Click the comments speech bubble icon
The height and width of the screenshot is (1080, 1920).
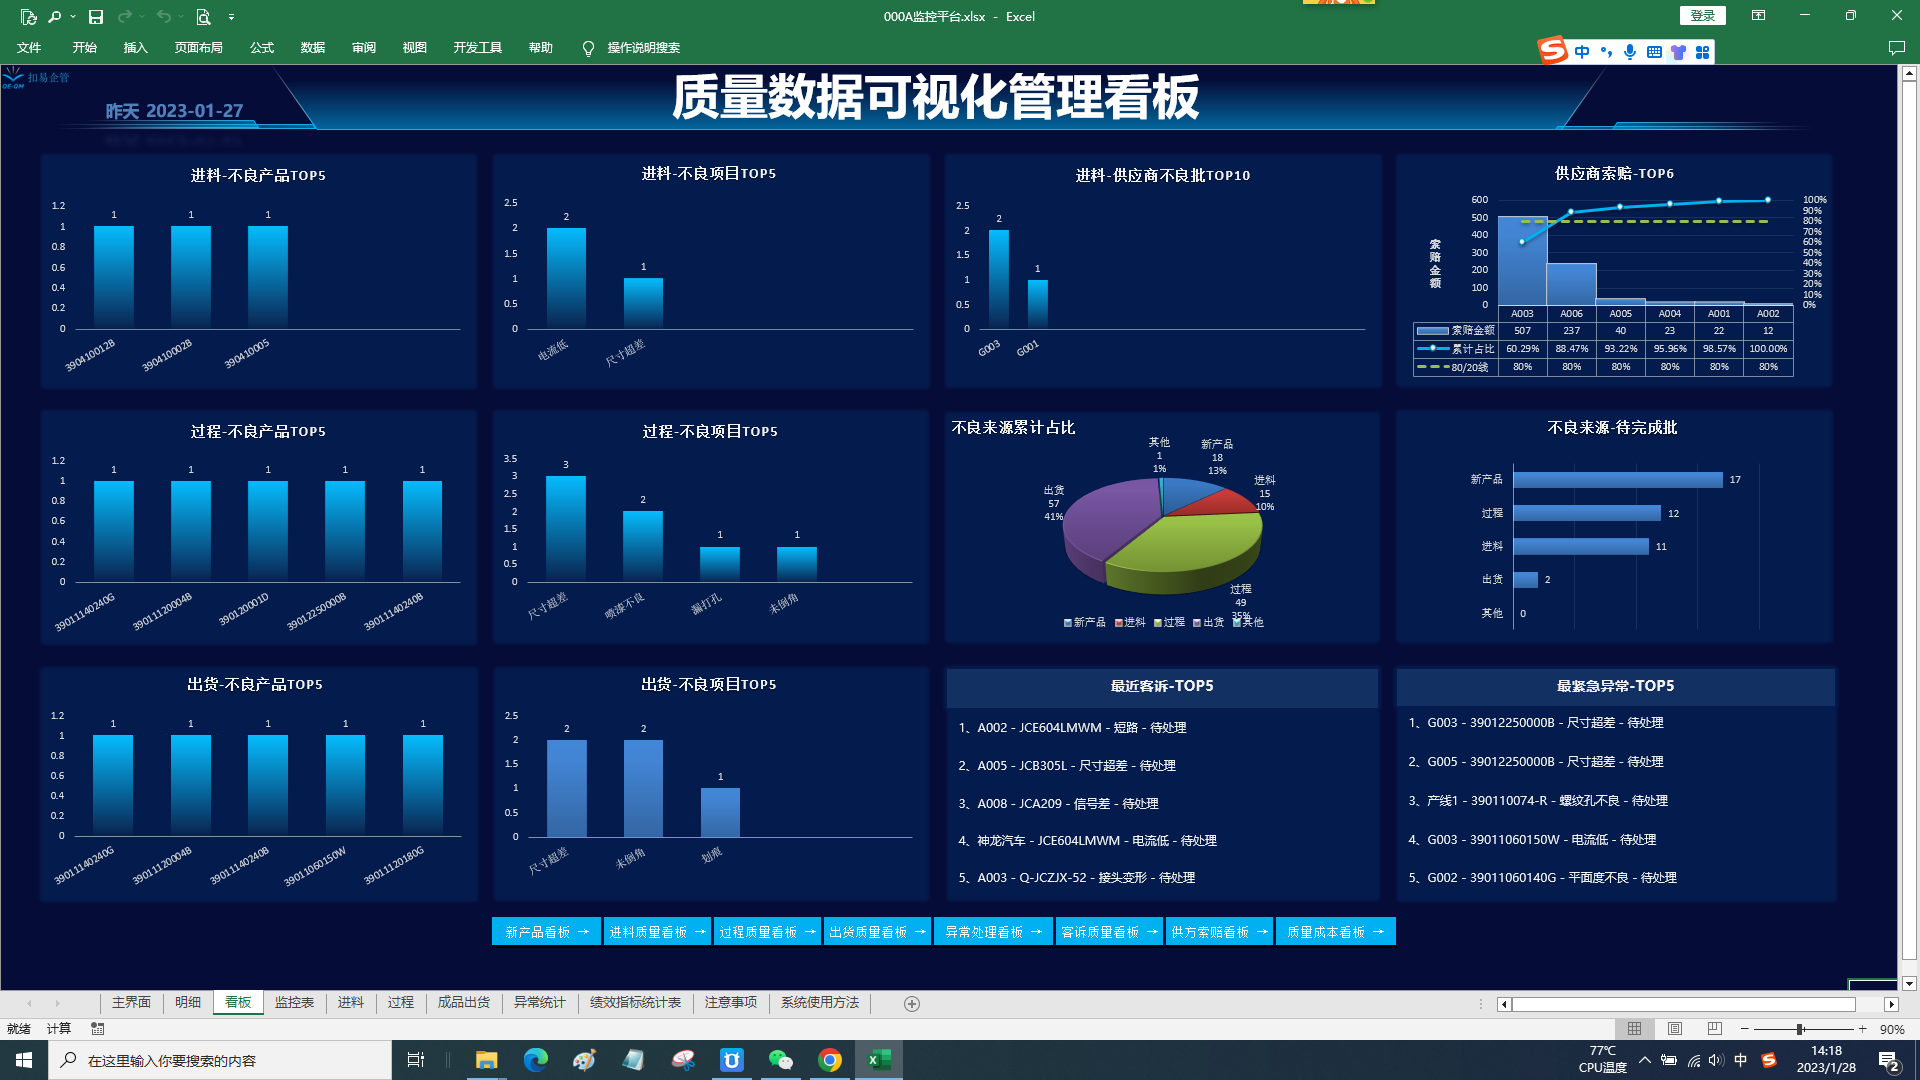[1896, 48]
